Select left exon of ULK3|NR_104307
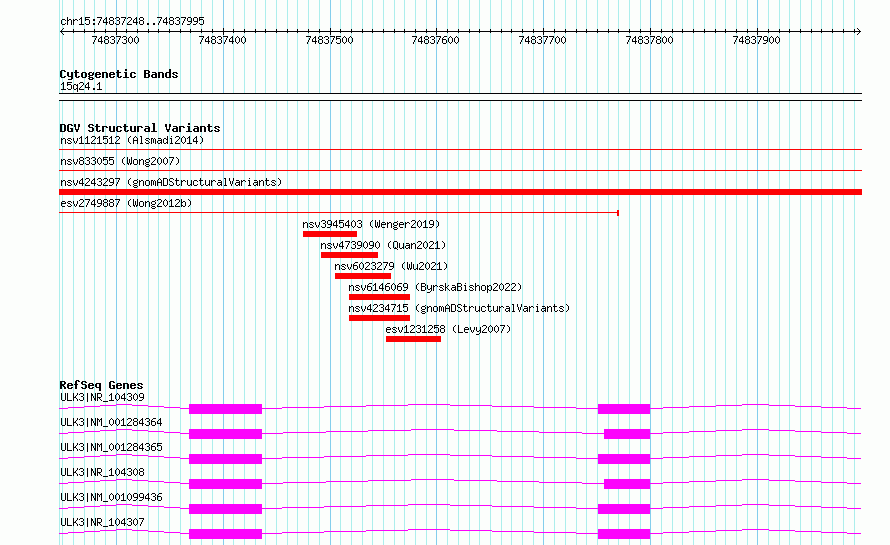 (x=225, y=534)
